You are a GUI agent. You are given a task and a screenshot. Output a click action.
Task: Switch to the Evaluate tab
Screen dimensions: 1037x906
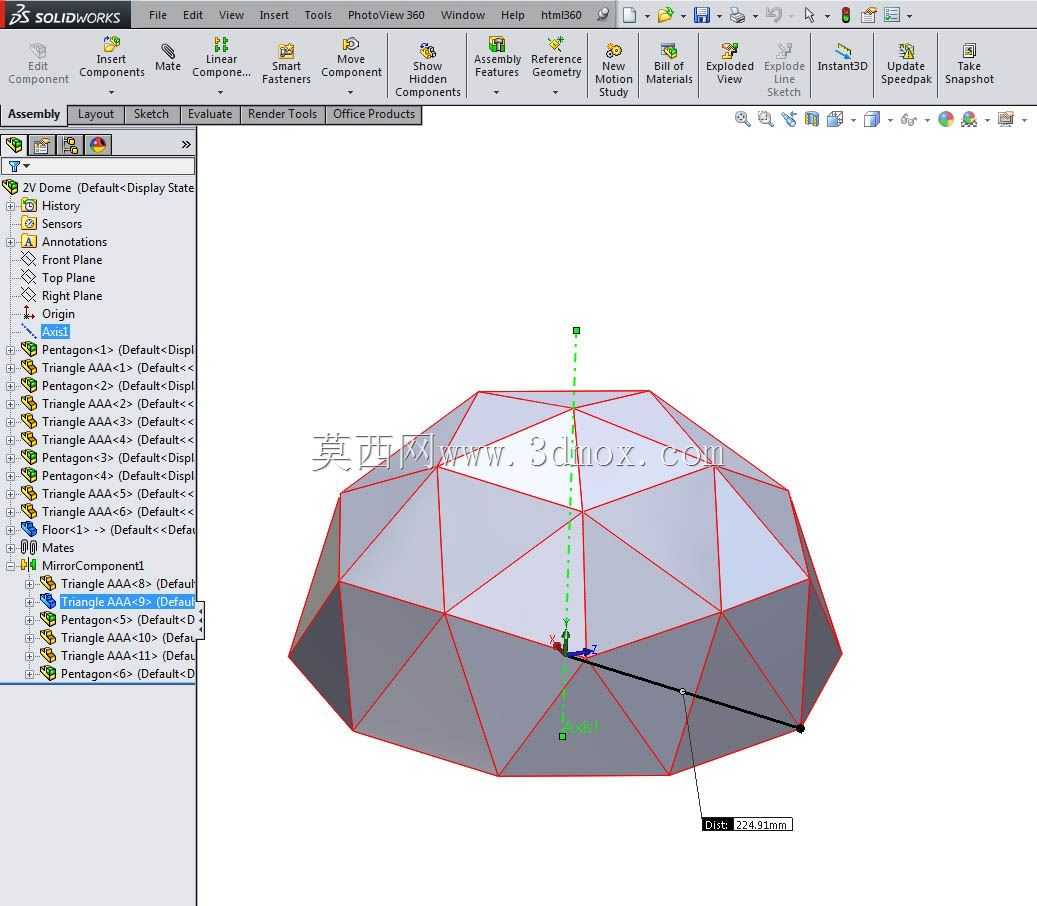[210, 114]
